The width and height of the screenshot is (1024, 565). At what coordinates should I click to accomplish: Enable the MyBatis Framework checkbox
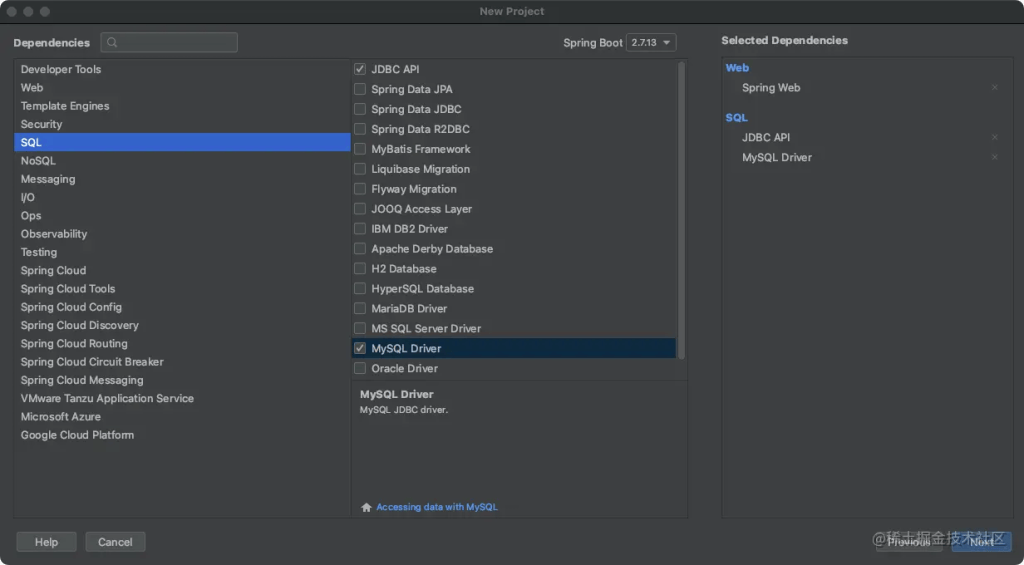click(x=360, y=149)
